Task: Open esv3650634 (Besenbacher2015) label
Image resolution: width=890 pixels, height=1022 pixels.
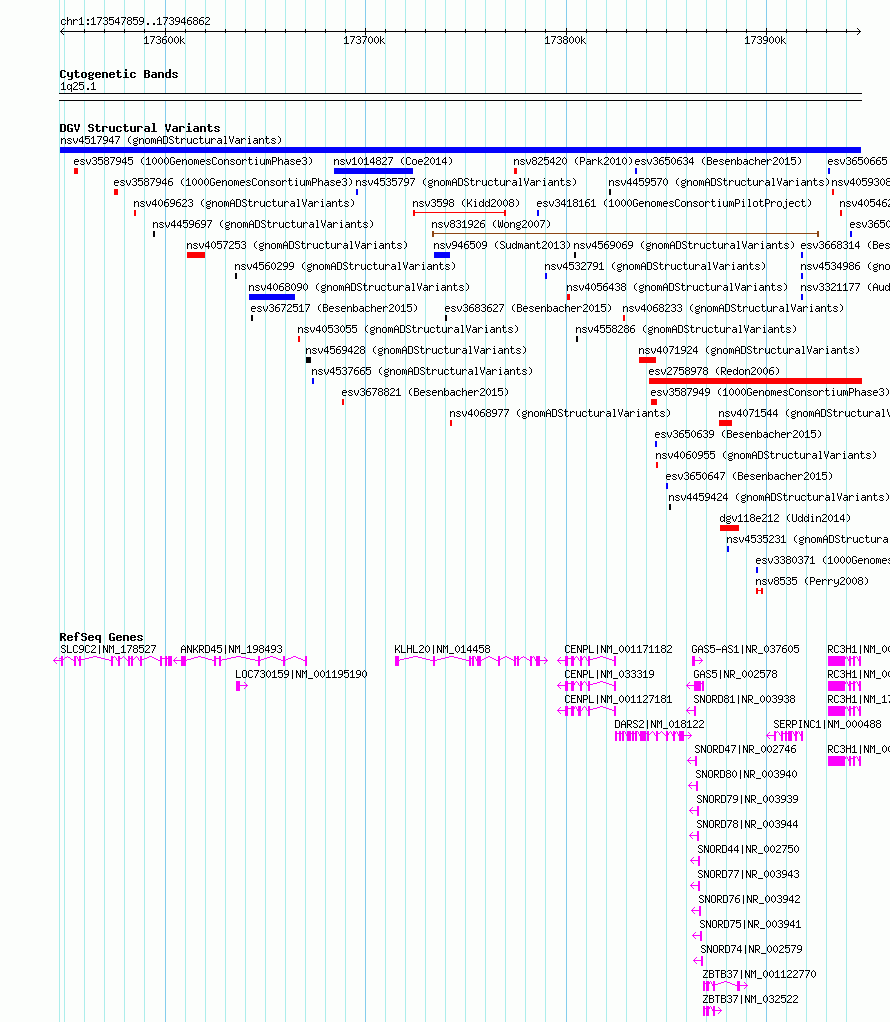Action: [x=719, y=161]
